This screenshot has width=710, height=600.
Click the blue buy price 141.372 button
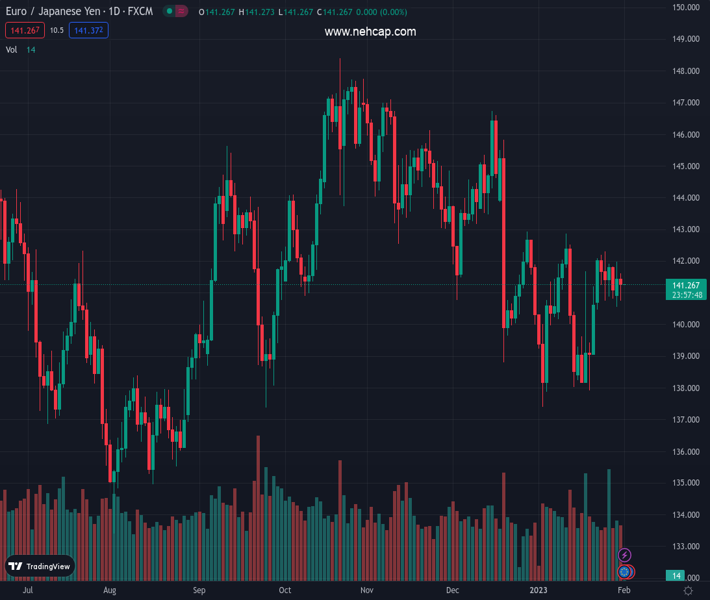[x=90, y=31]
